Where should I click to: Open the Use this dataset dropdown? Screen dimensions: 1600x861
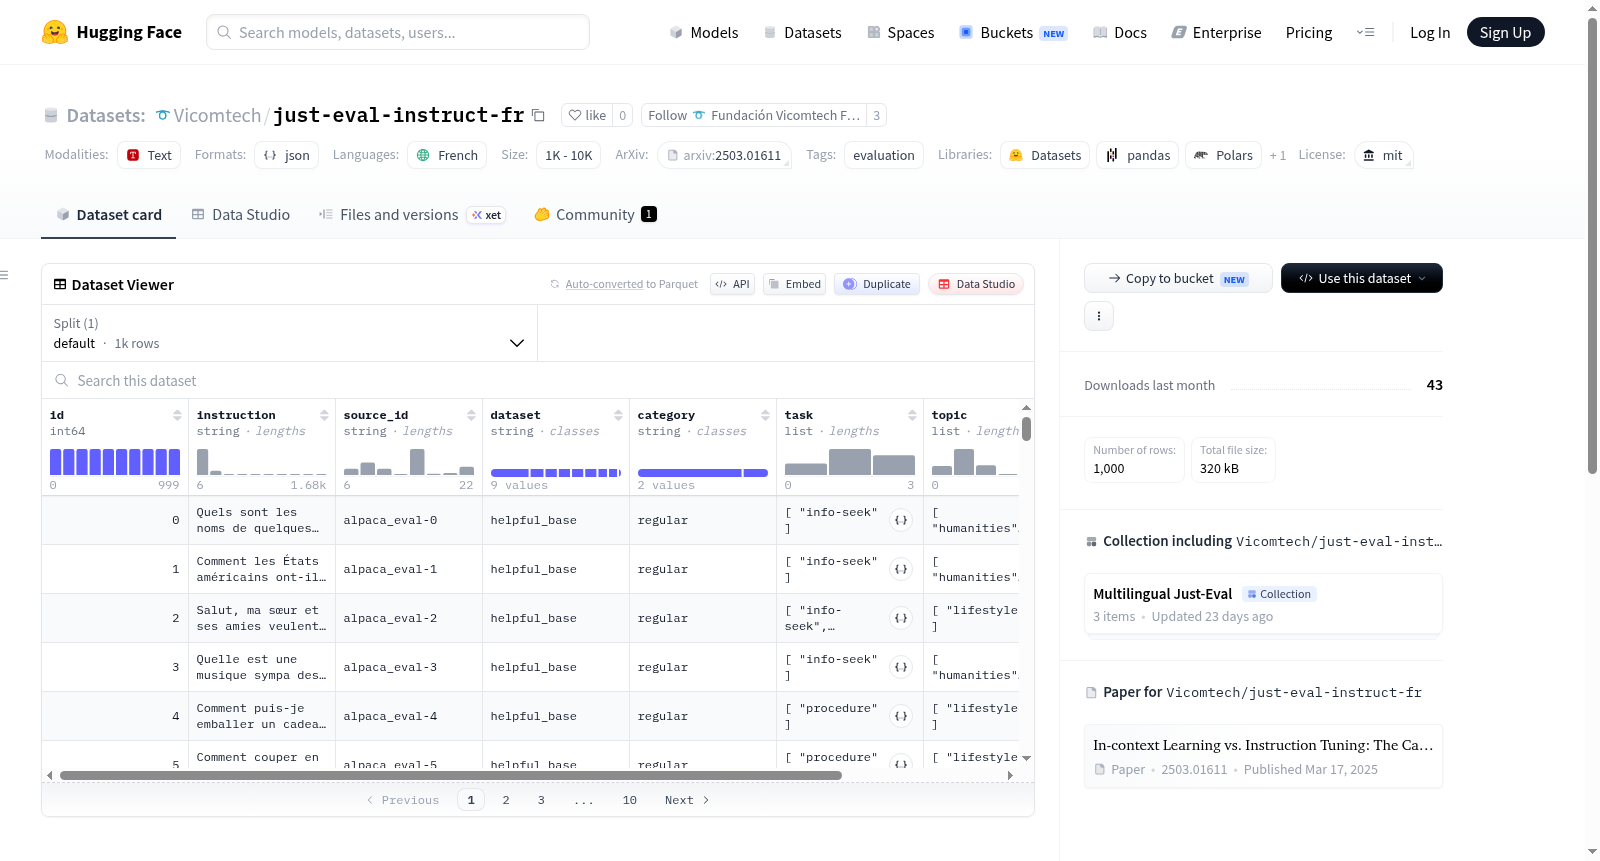click(x=1362, y=278)
